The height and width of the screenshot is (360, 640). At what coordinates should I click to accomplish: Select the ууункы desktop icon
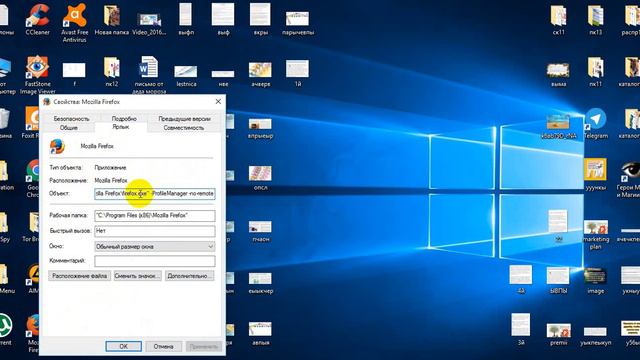point(596,175)
